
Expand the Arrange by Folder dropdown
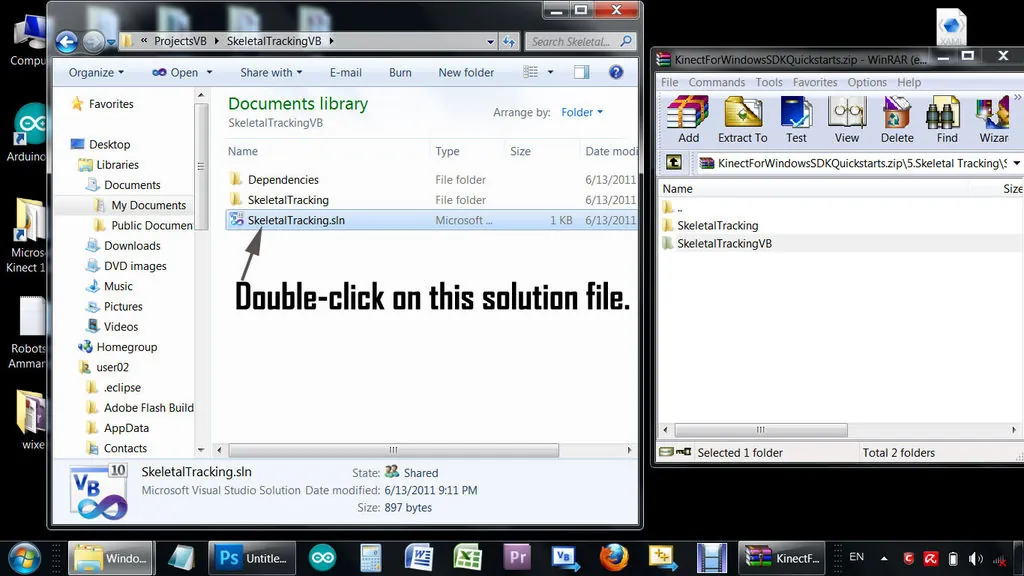581,113
